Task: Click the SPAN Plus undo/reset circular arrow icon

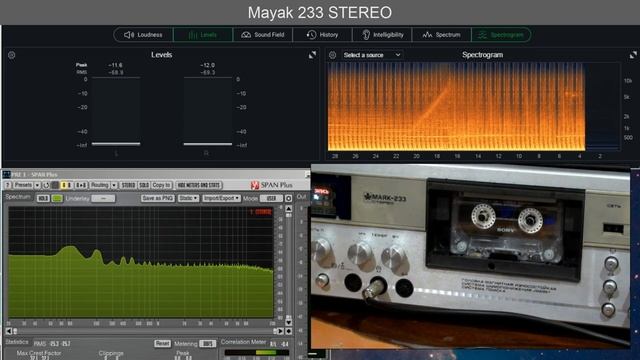Action: [46, 185]
